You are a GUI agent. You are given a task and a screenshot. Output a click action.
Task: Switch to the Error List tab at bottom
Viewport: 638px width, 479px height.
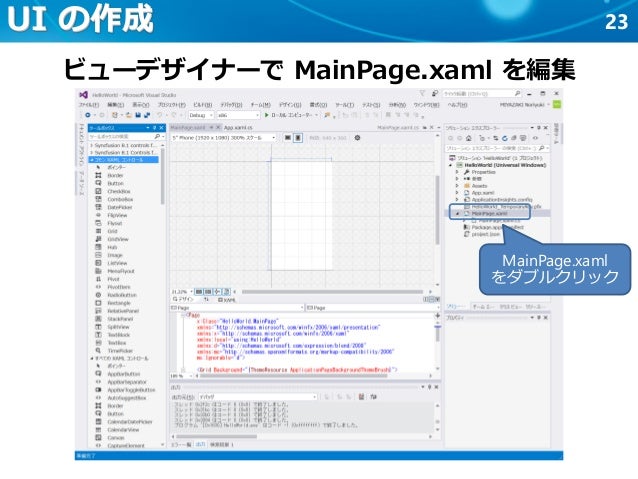[x=181, y=445]
